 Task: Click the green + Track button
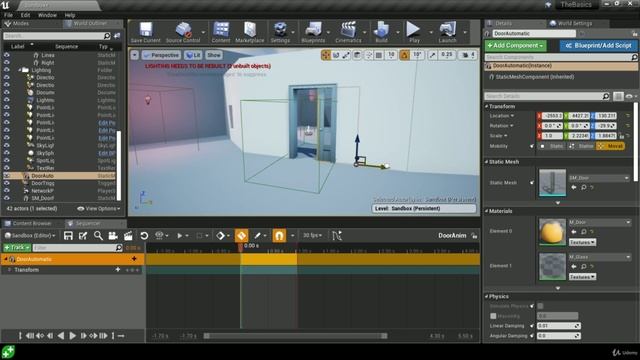17,247
